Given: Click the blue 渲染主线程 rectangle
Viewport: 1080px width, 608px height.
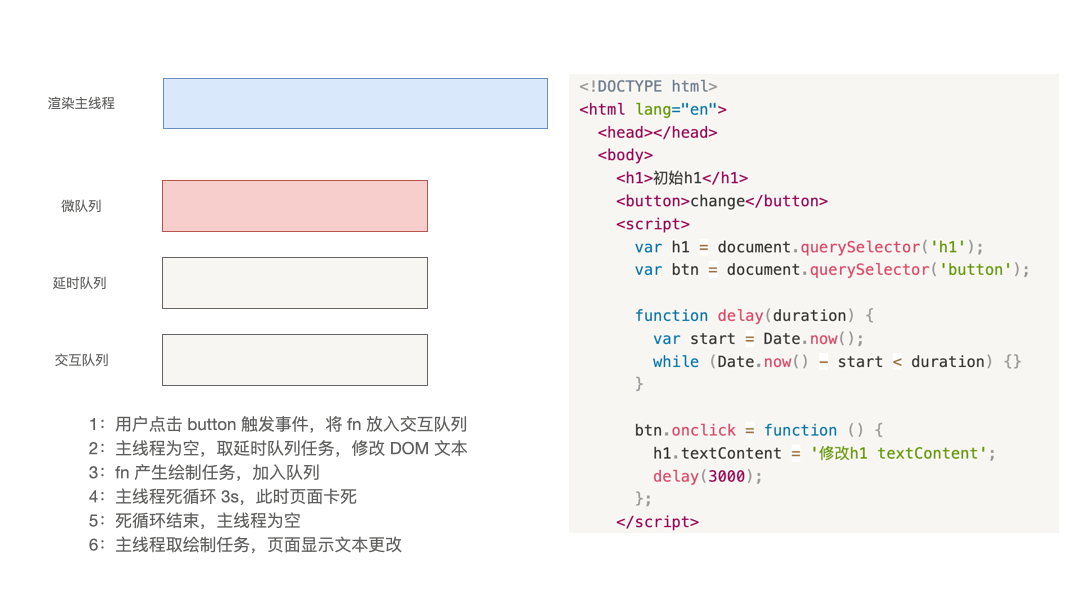Looking at the screenshot, I should (355, 103).
